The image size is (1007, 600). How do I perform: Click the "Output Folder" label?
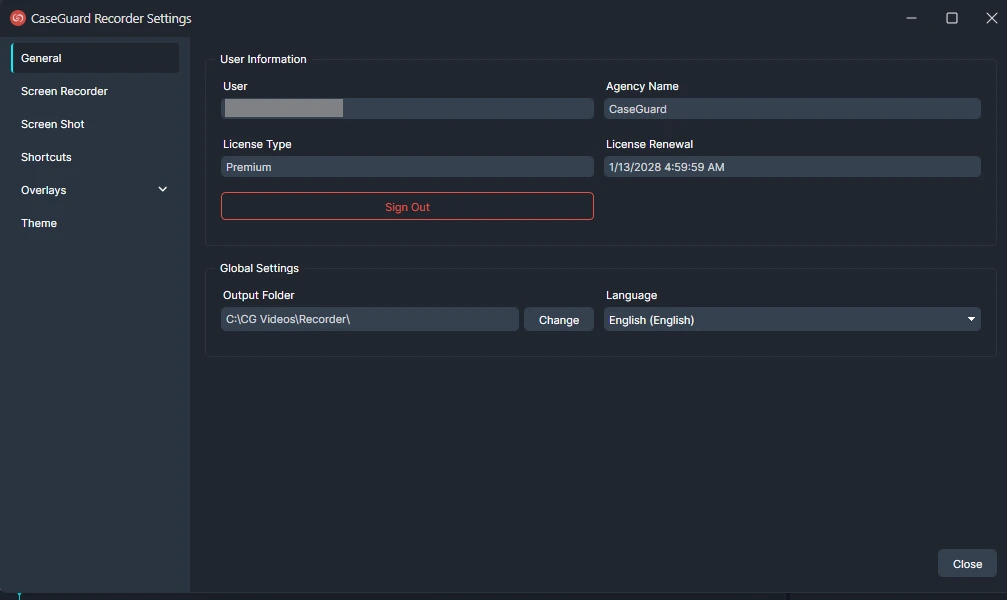258,295
